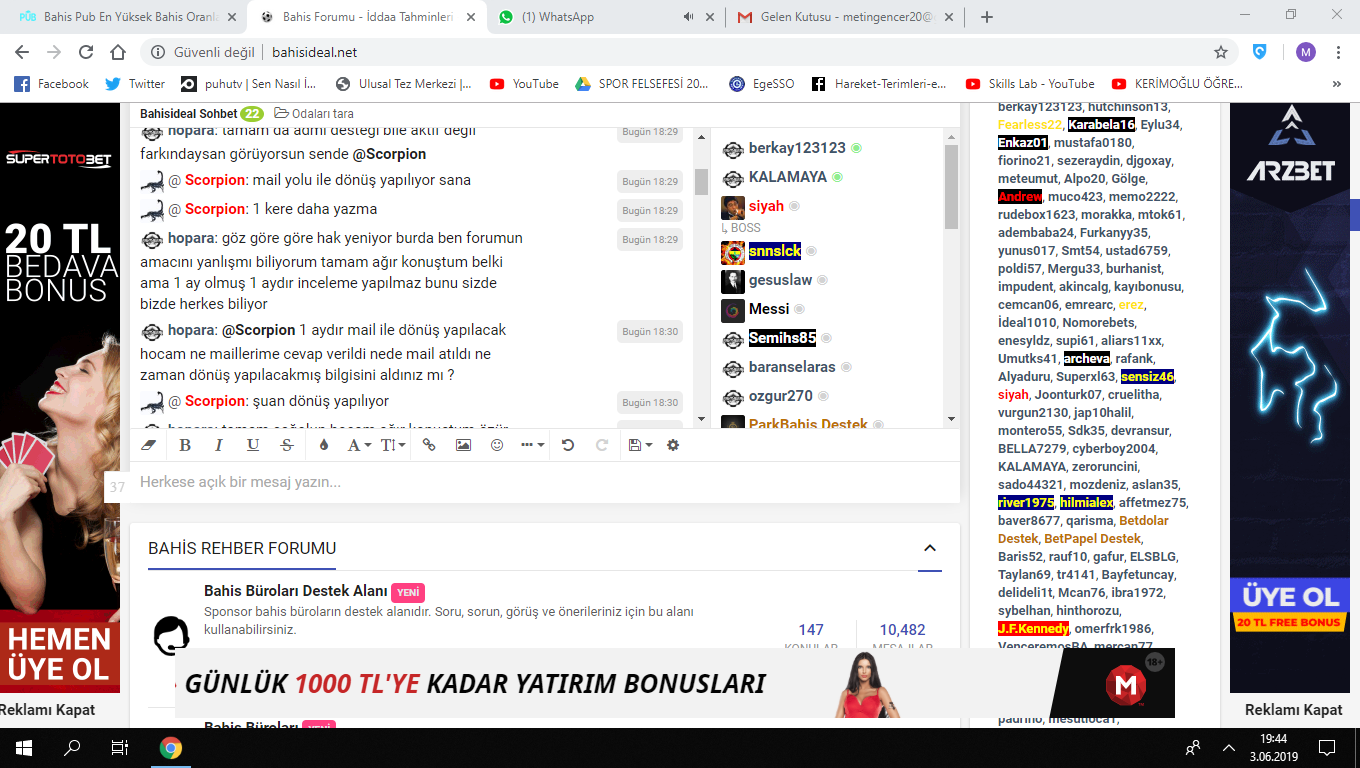Bookmark this page with star icon
Image resolution: width=1360 pixels, height=768 pixels.
tap(1221, 52)
